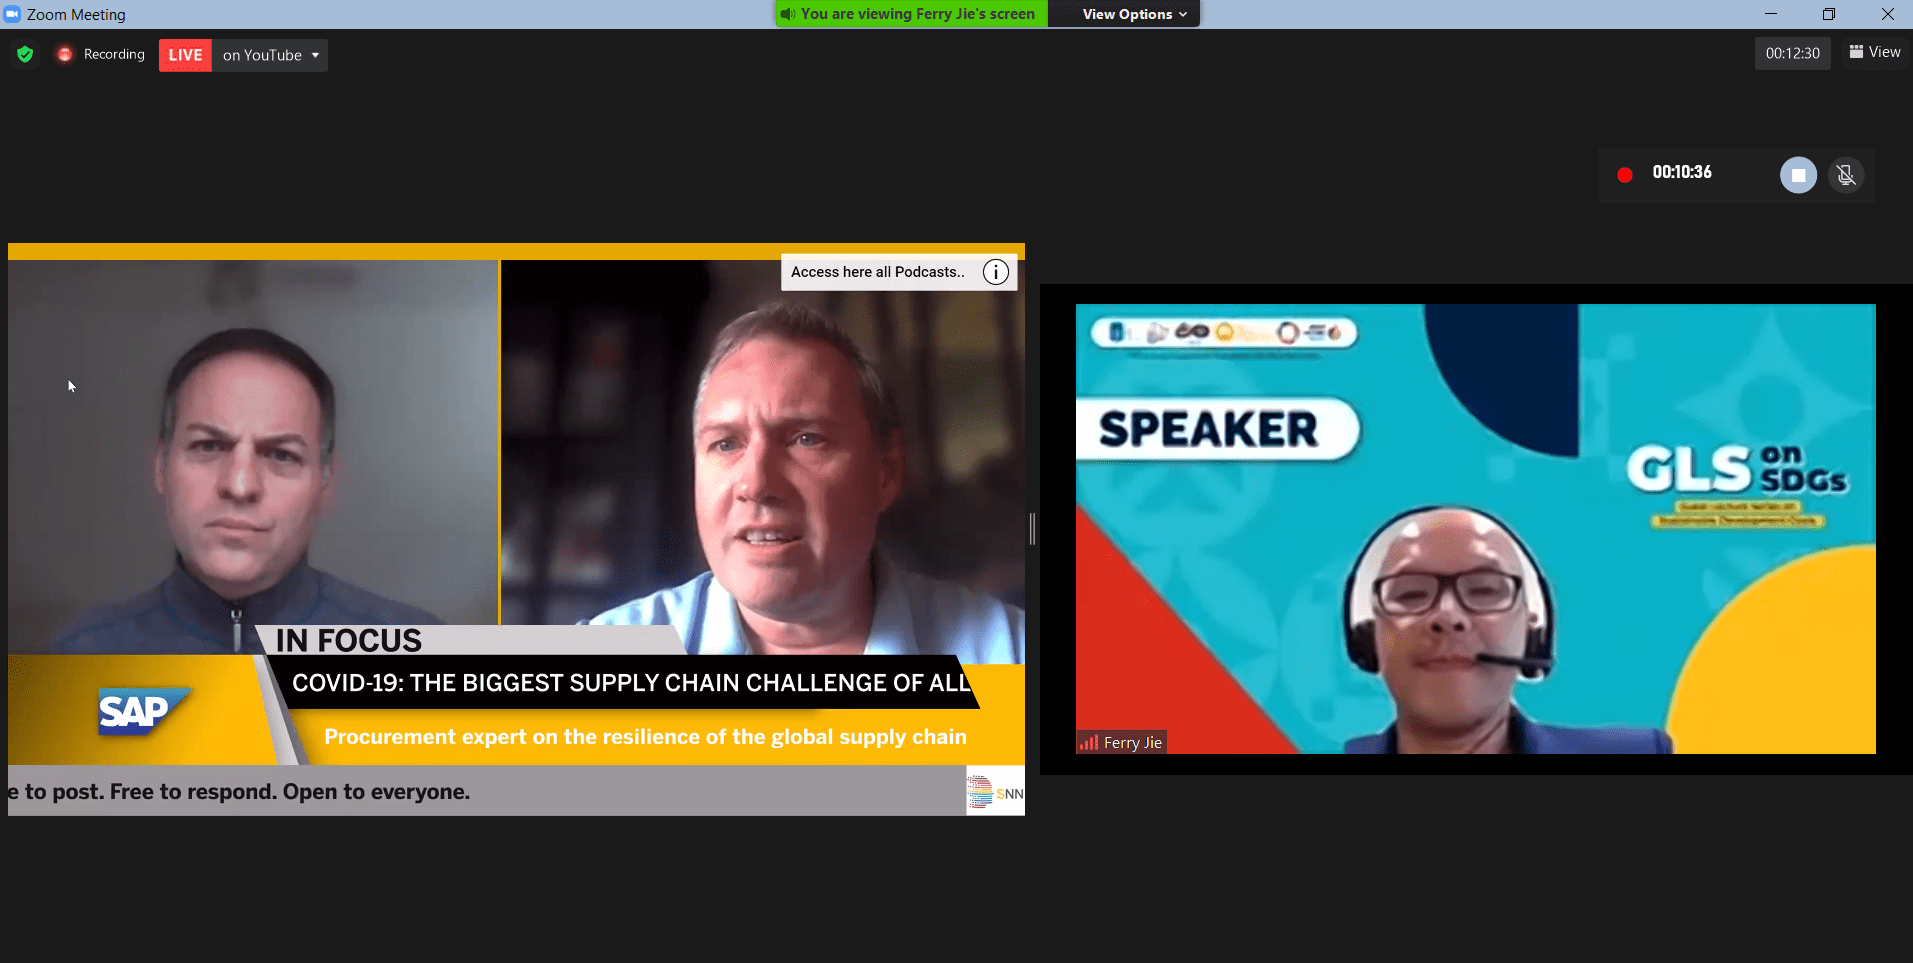Click the Zoom Meeting app icon in title bar

point(12,14)
